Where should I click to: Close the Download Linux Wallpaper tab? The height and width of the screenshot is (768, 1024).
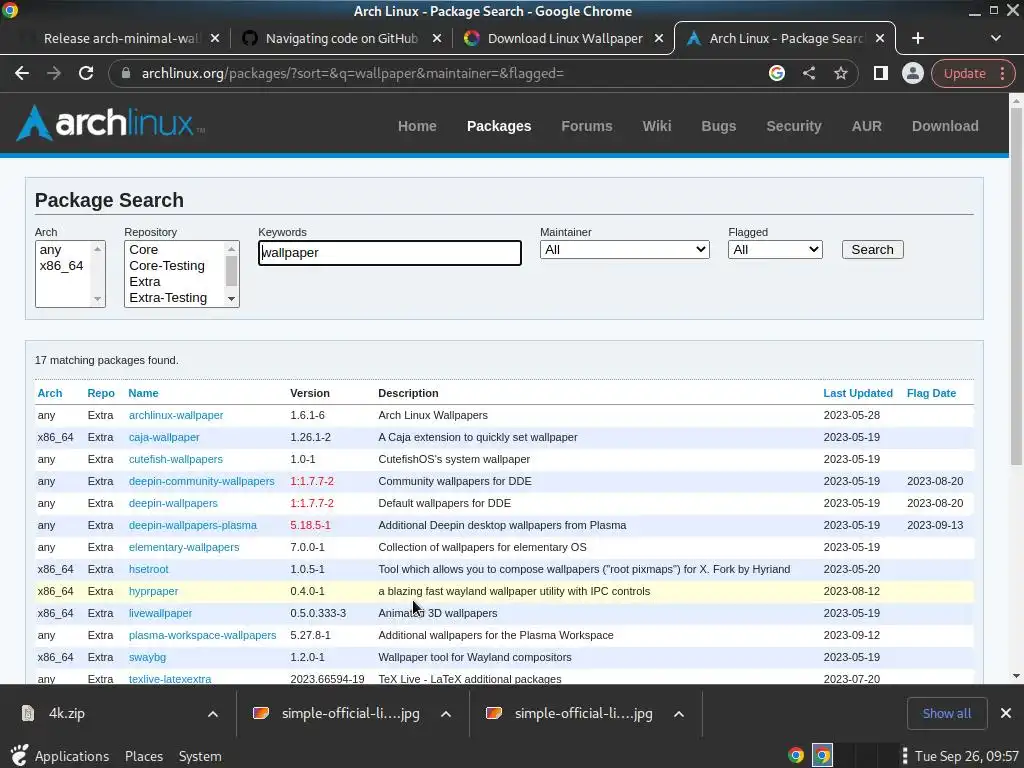pyautogui.click(x=659, y=39)
